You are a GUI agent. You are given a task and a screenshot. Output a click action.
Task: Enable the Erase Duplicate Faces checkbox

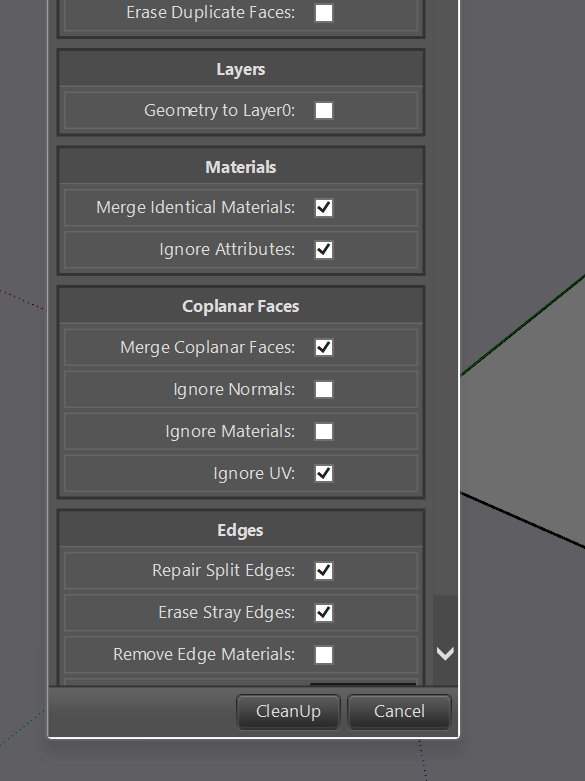(324, 13)
